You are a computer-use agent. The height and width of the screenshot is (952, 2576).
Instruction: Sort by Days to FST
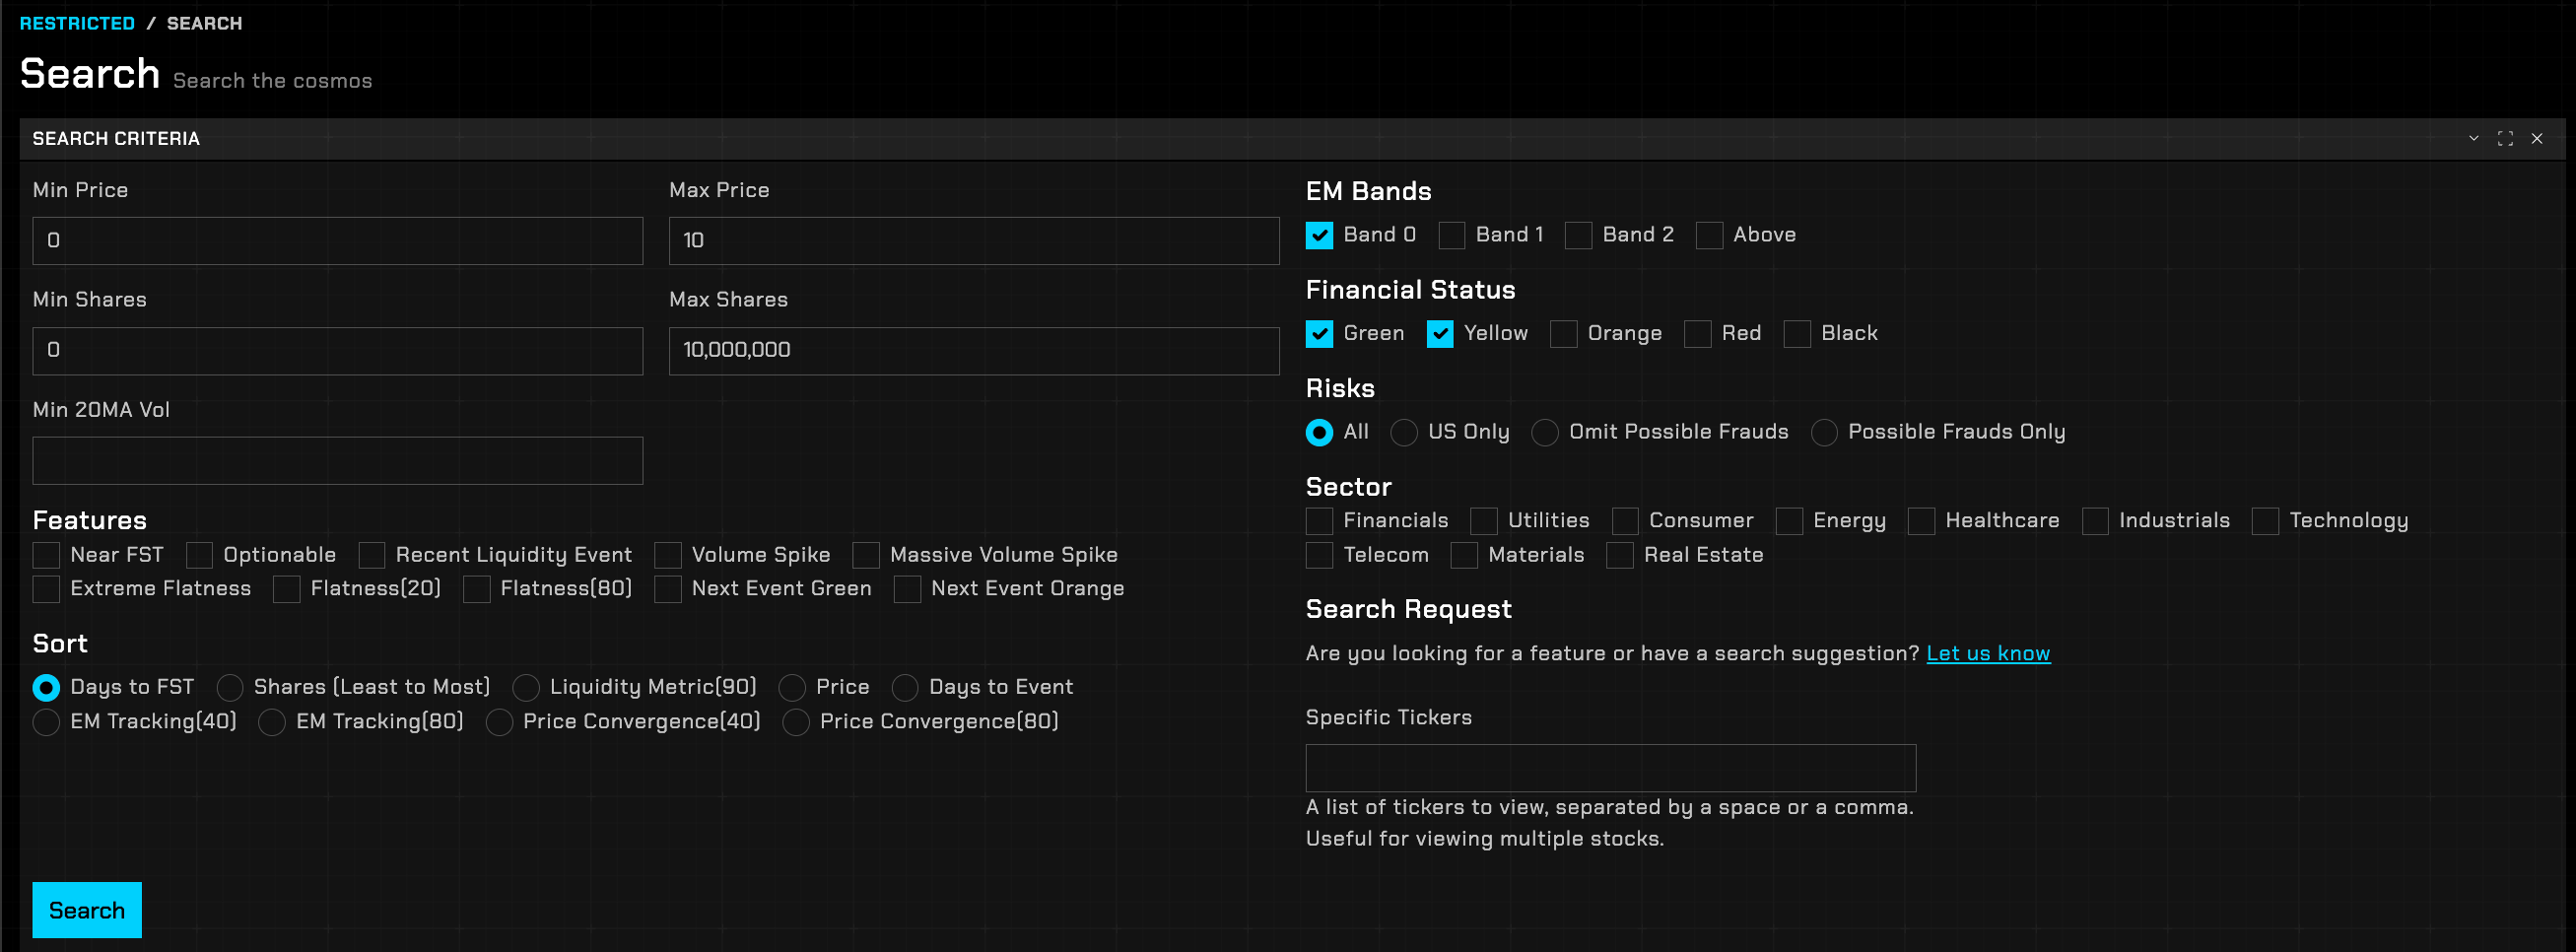(x=46, y=688)
